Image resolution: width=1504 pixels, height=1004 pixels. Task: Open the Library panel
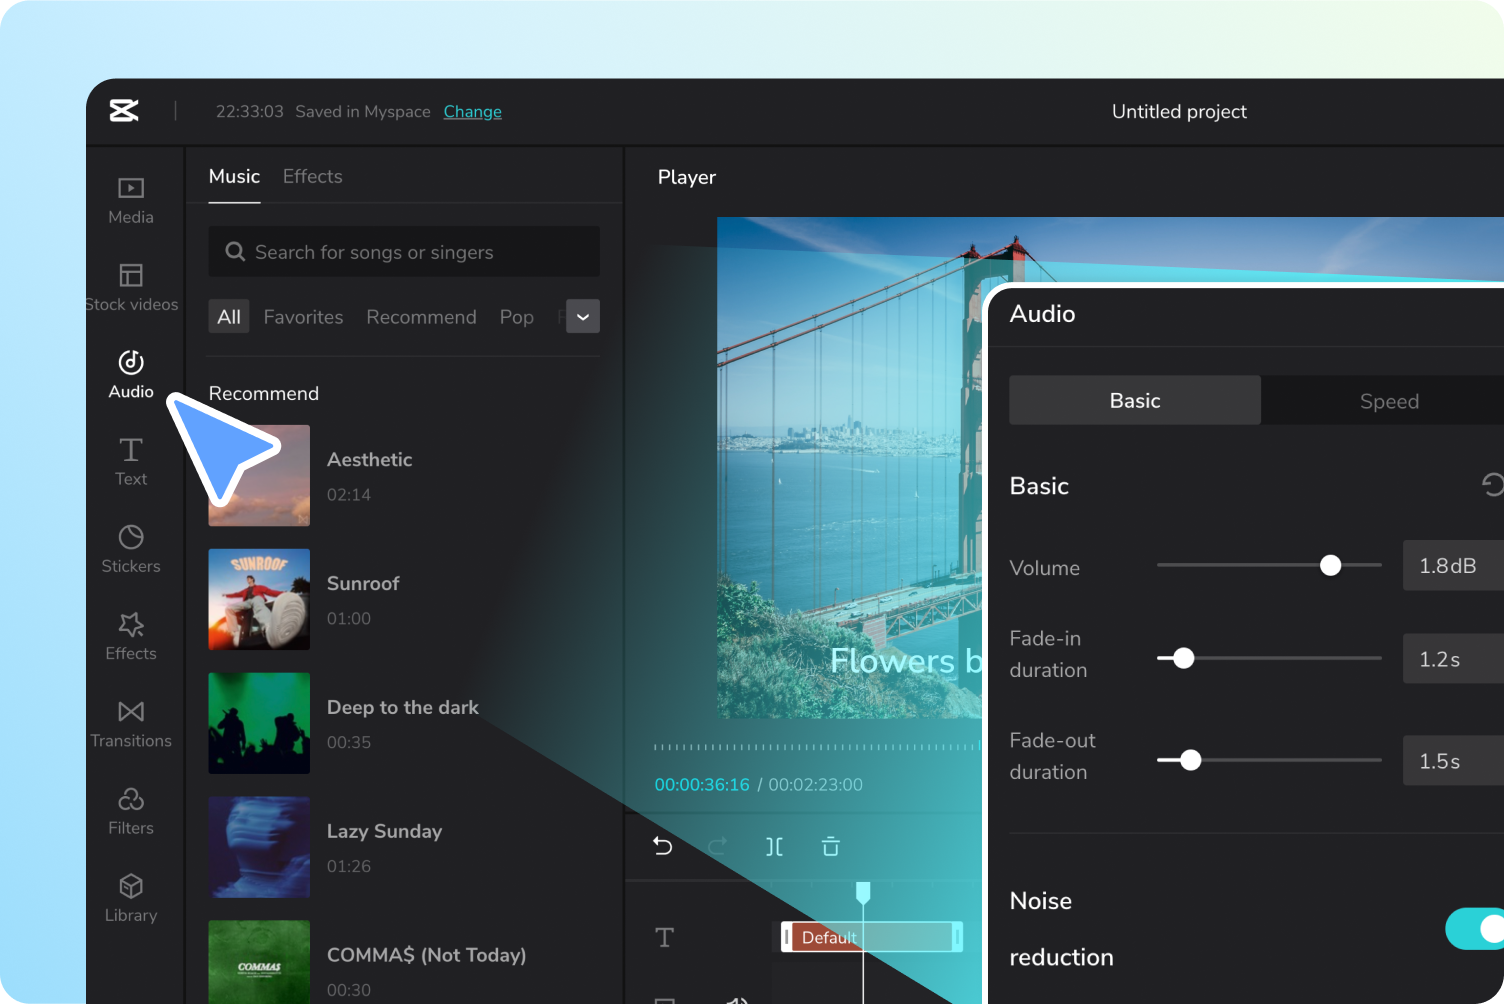(131, 898)
